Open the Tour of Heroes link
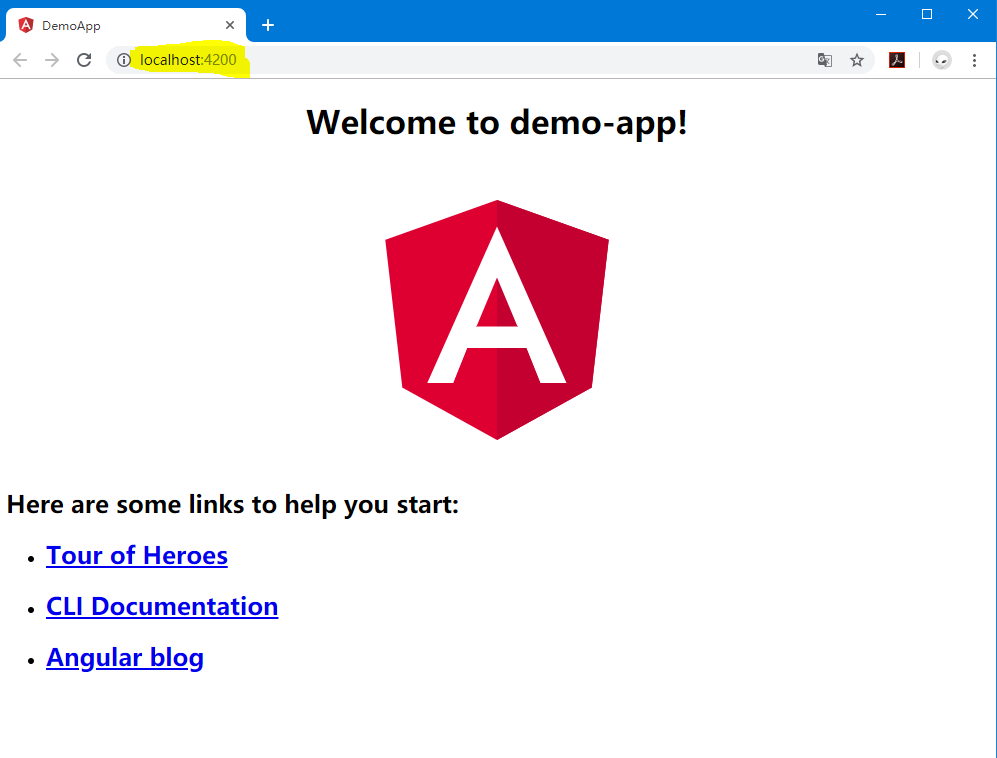This screenshot has height=758, width=997. [137, 556]
